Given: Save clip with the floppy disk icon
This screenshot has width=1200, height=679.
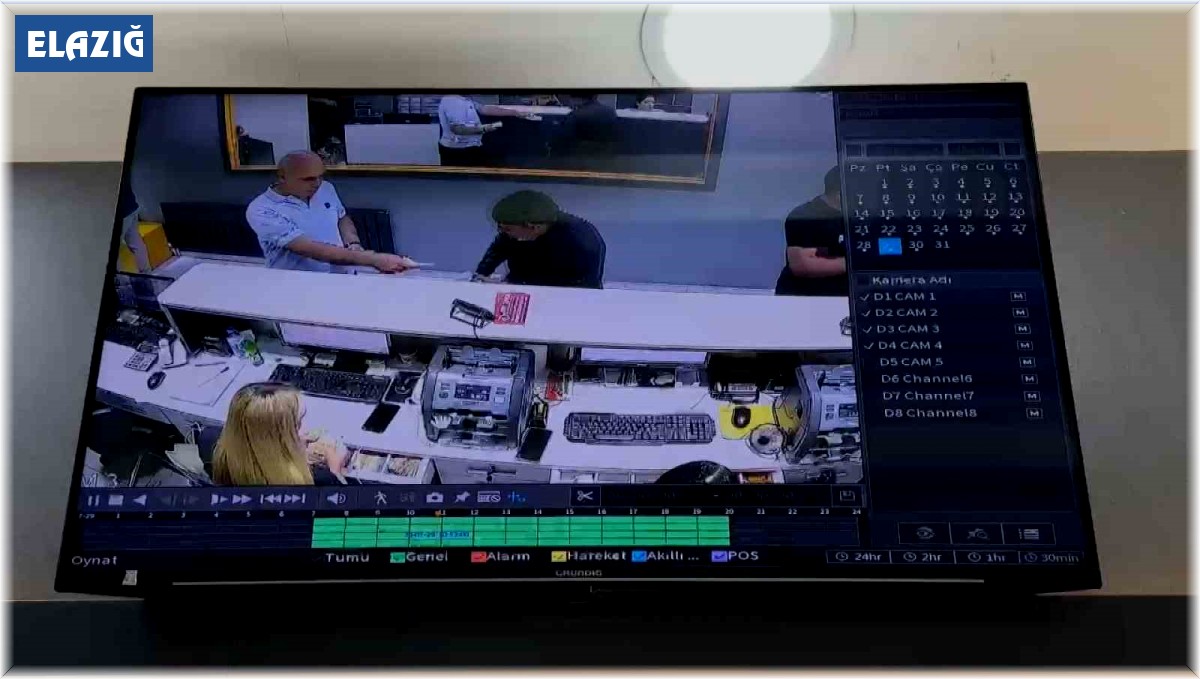Looking at the screenshot, I should tap(846, 496).
